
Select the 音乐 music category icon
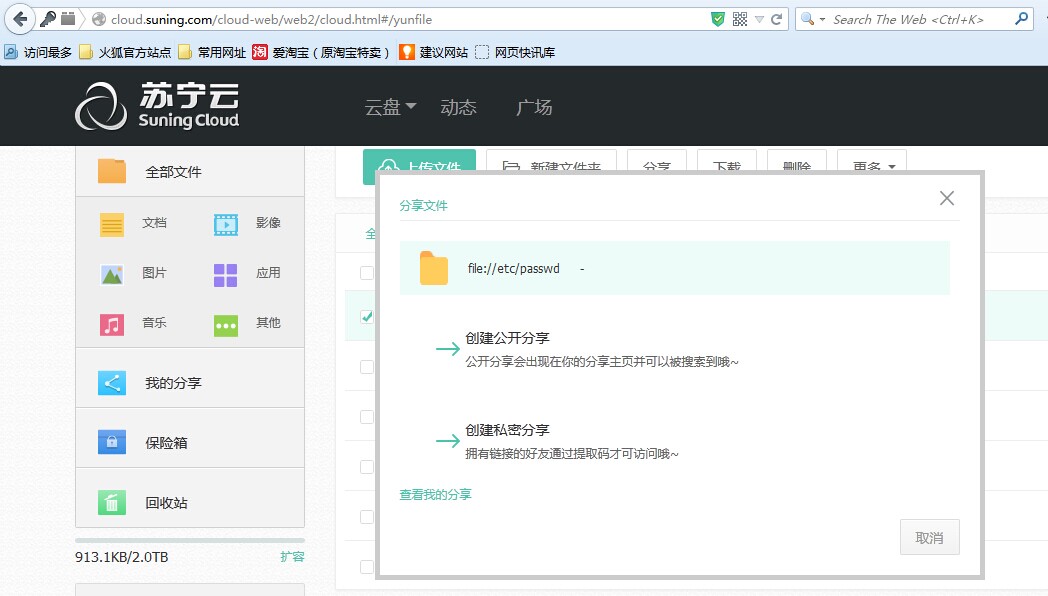(112, 325)
